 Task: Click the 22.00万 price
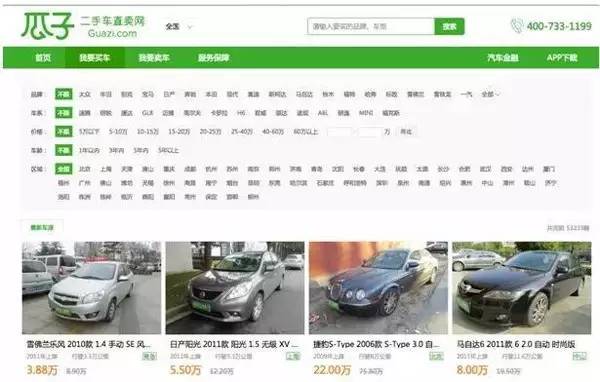coord(332,370)
